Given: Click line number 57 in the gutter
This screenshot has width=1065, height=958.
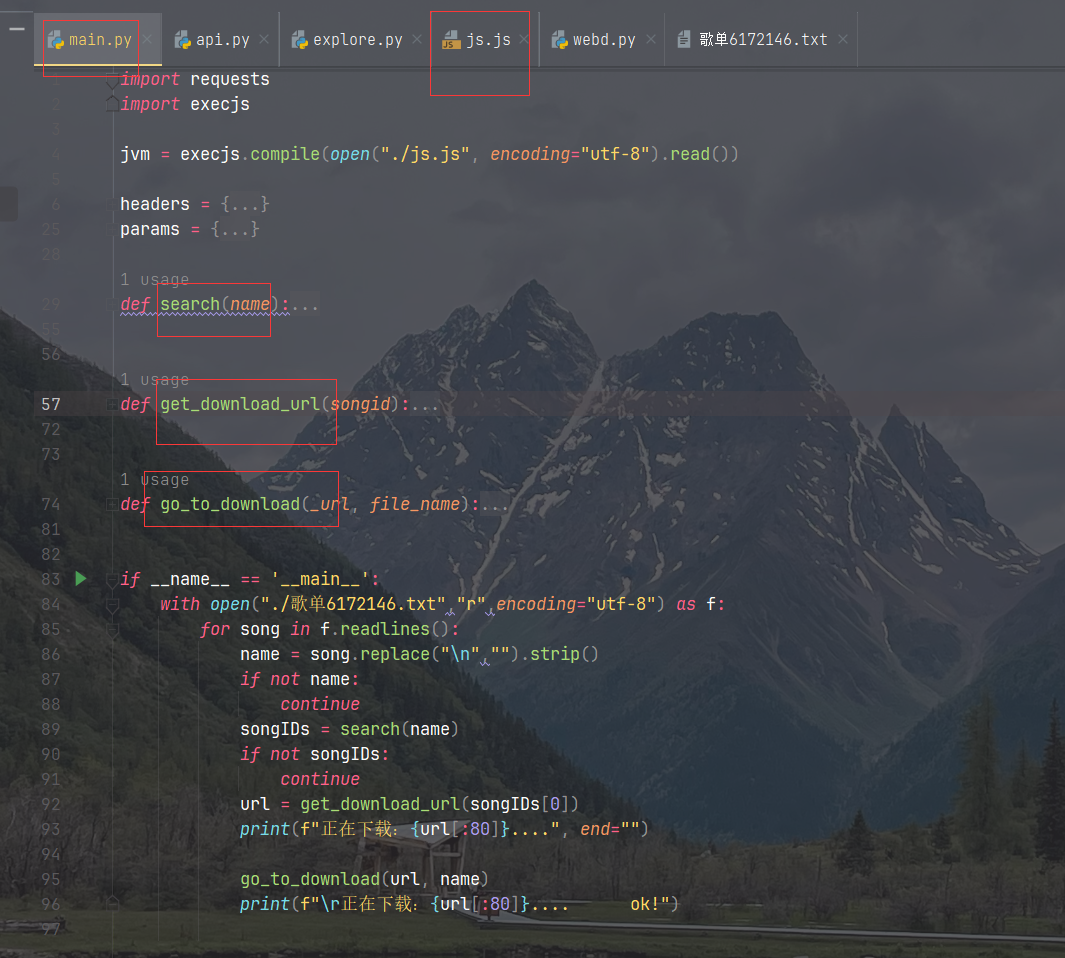Looking at the screenshot, I should (x=51, y=405).
